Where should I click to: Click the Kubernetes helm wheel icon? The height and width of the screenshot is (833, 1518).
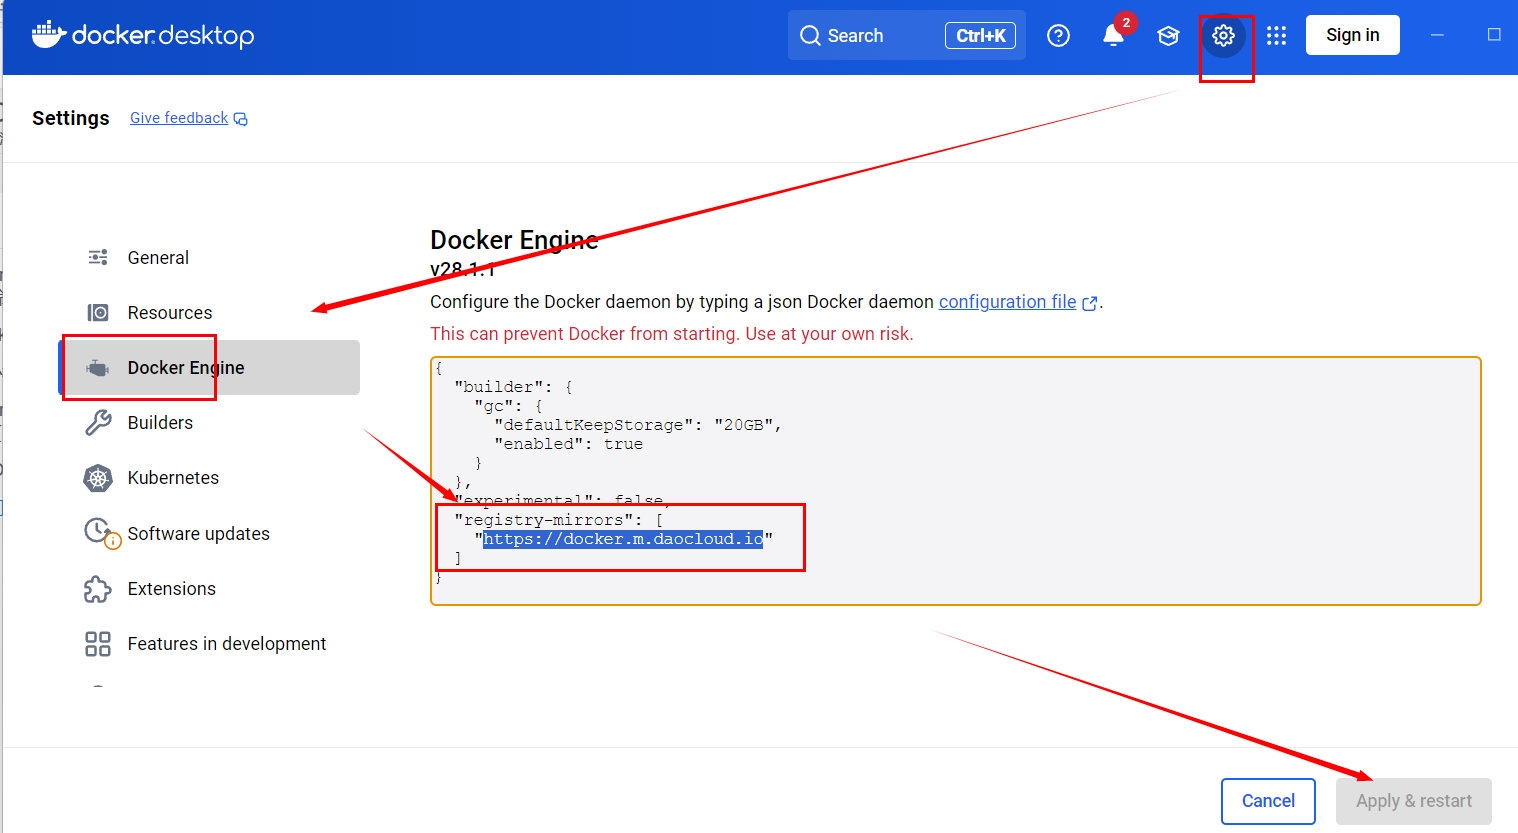(x=98, y=478)
